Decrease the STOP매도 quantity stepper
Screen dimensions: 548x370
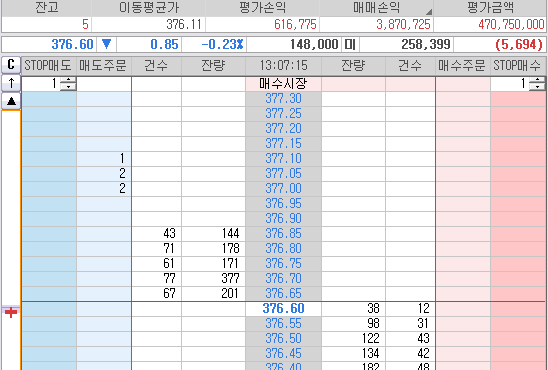click(x=68, y=87)
